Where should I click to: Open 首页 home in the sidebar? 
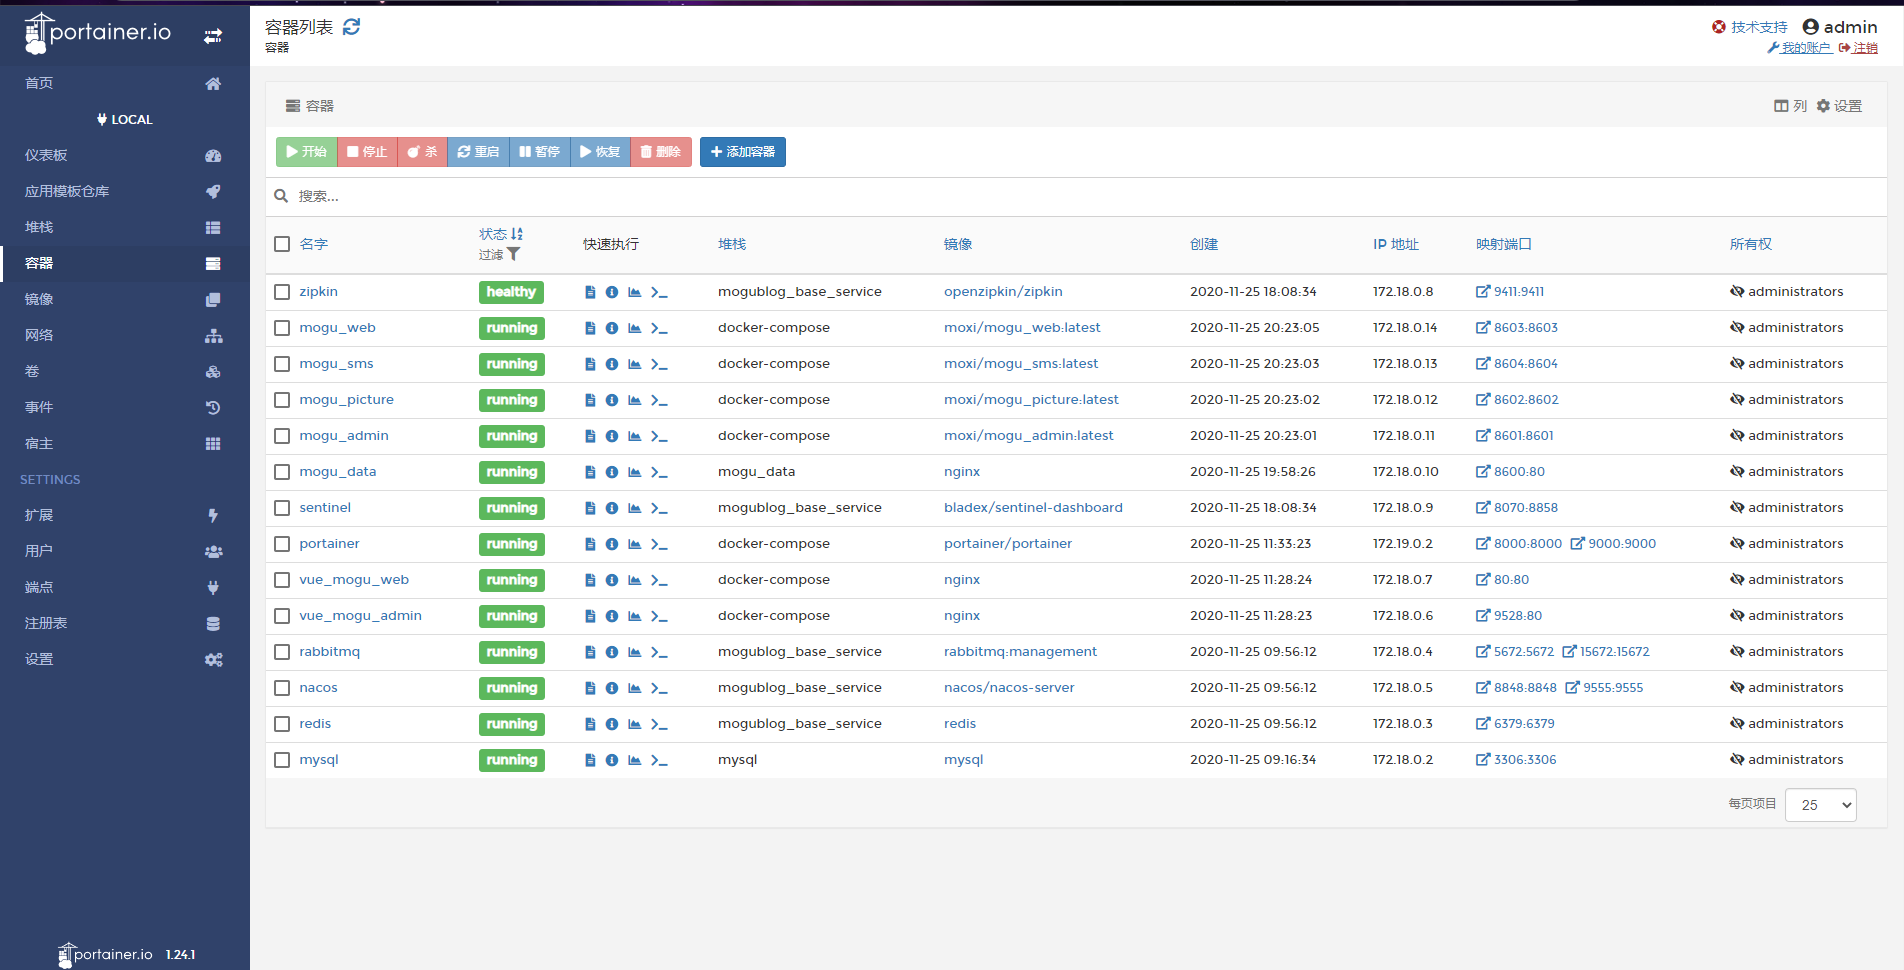pos(124,83)
